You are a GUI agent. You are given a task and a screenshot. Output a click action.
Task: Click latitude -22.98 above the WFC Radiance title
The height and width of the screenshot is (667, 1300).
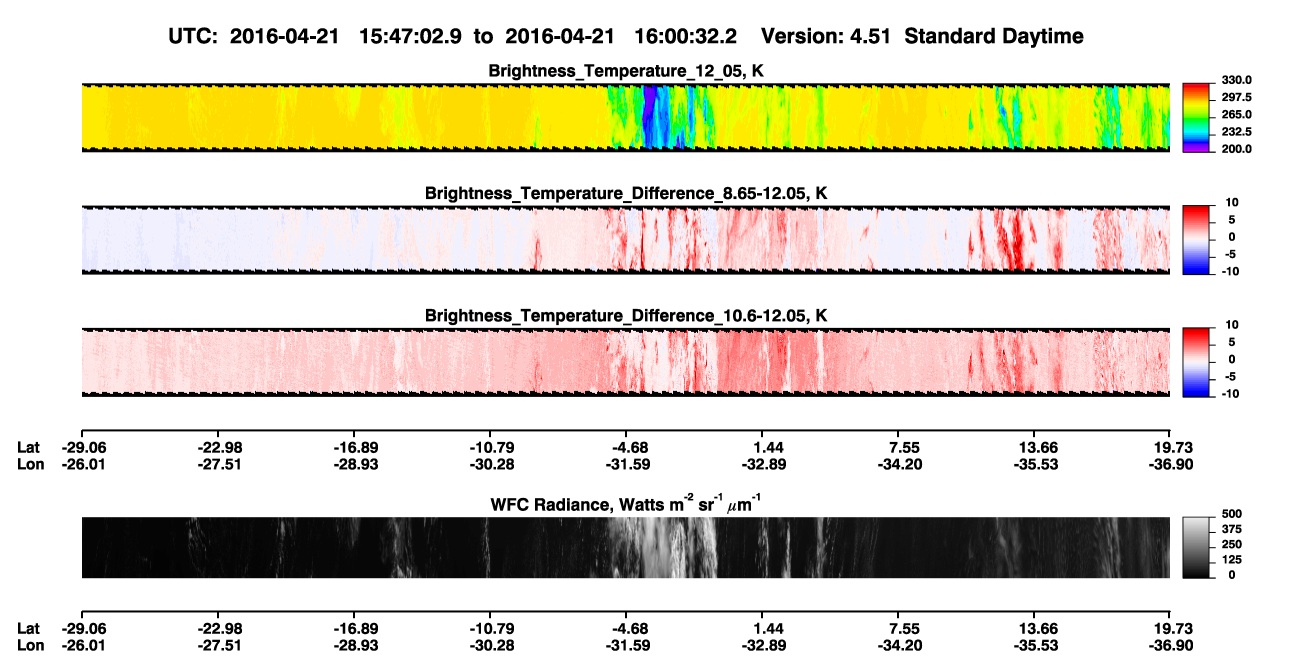coord(218,447)
